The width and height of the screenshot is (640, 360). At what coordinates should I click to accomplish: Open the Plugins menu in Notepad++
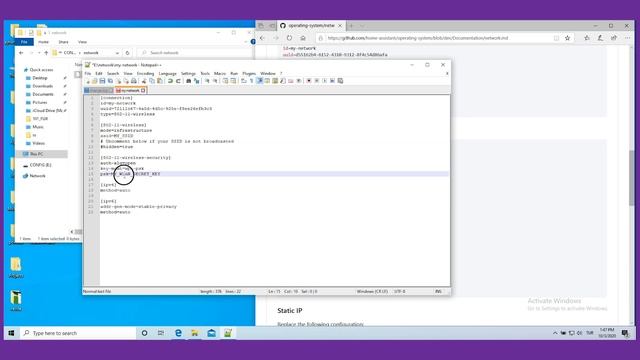[249, 73]
